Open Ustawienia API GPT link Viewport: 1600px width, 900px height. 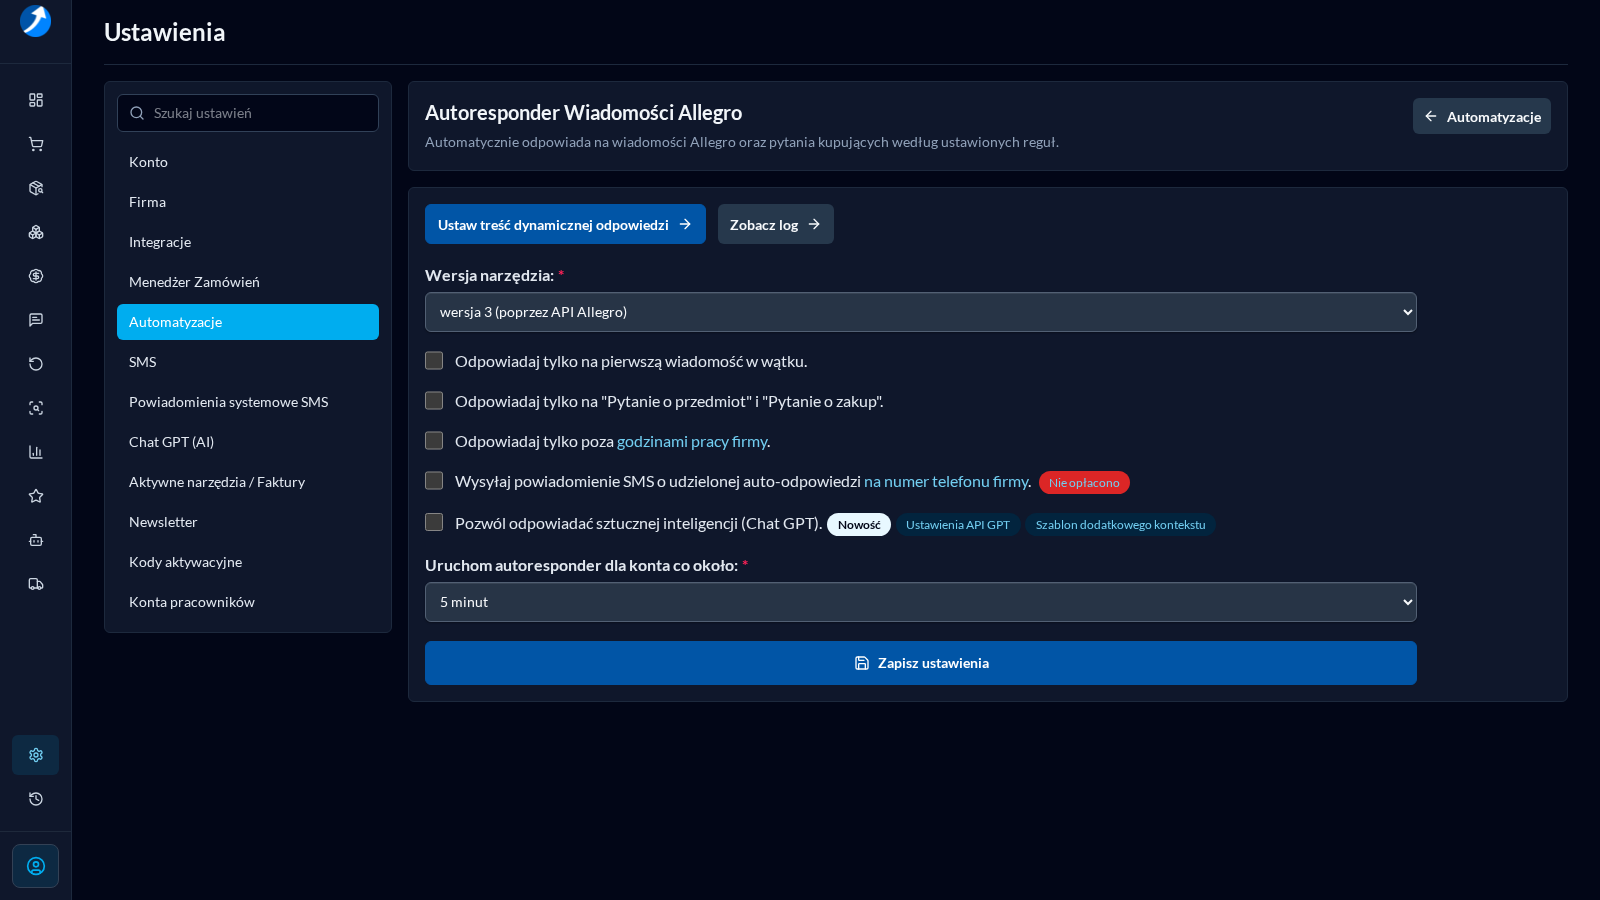click(958, 525)
